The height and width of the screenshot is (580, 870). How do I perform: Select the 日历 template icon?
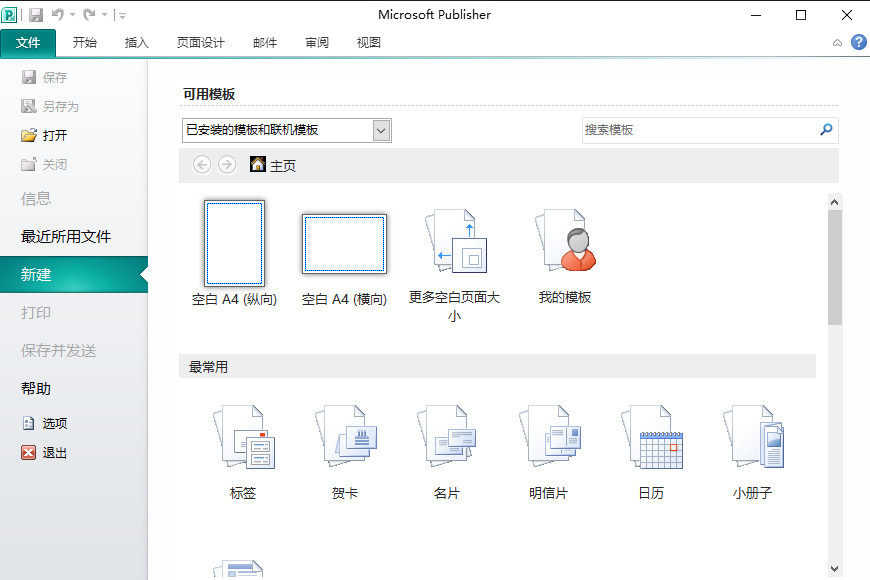651,437
